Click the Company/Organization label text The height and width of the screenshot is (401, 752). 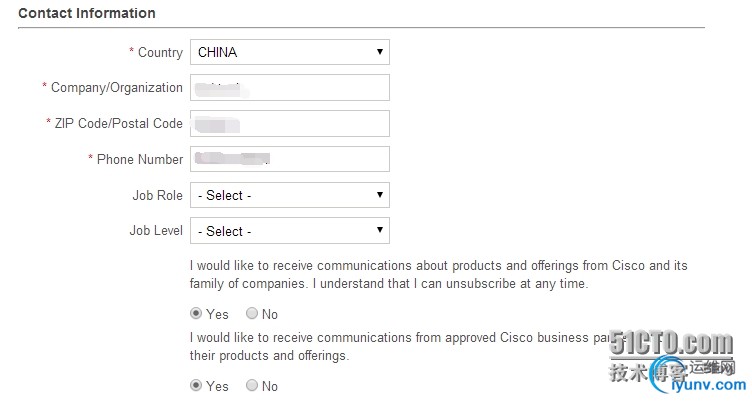tap(117, 88)
